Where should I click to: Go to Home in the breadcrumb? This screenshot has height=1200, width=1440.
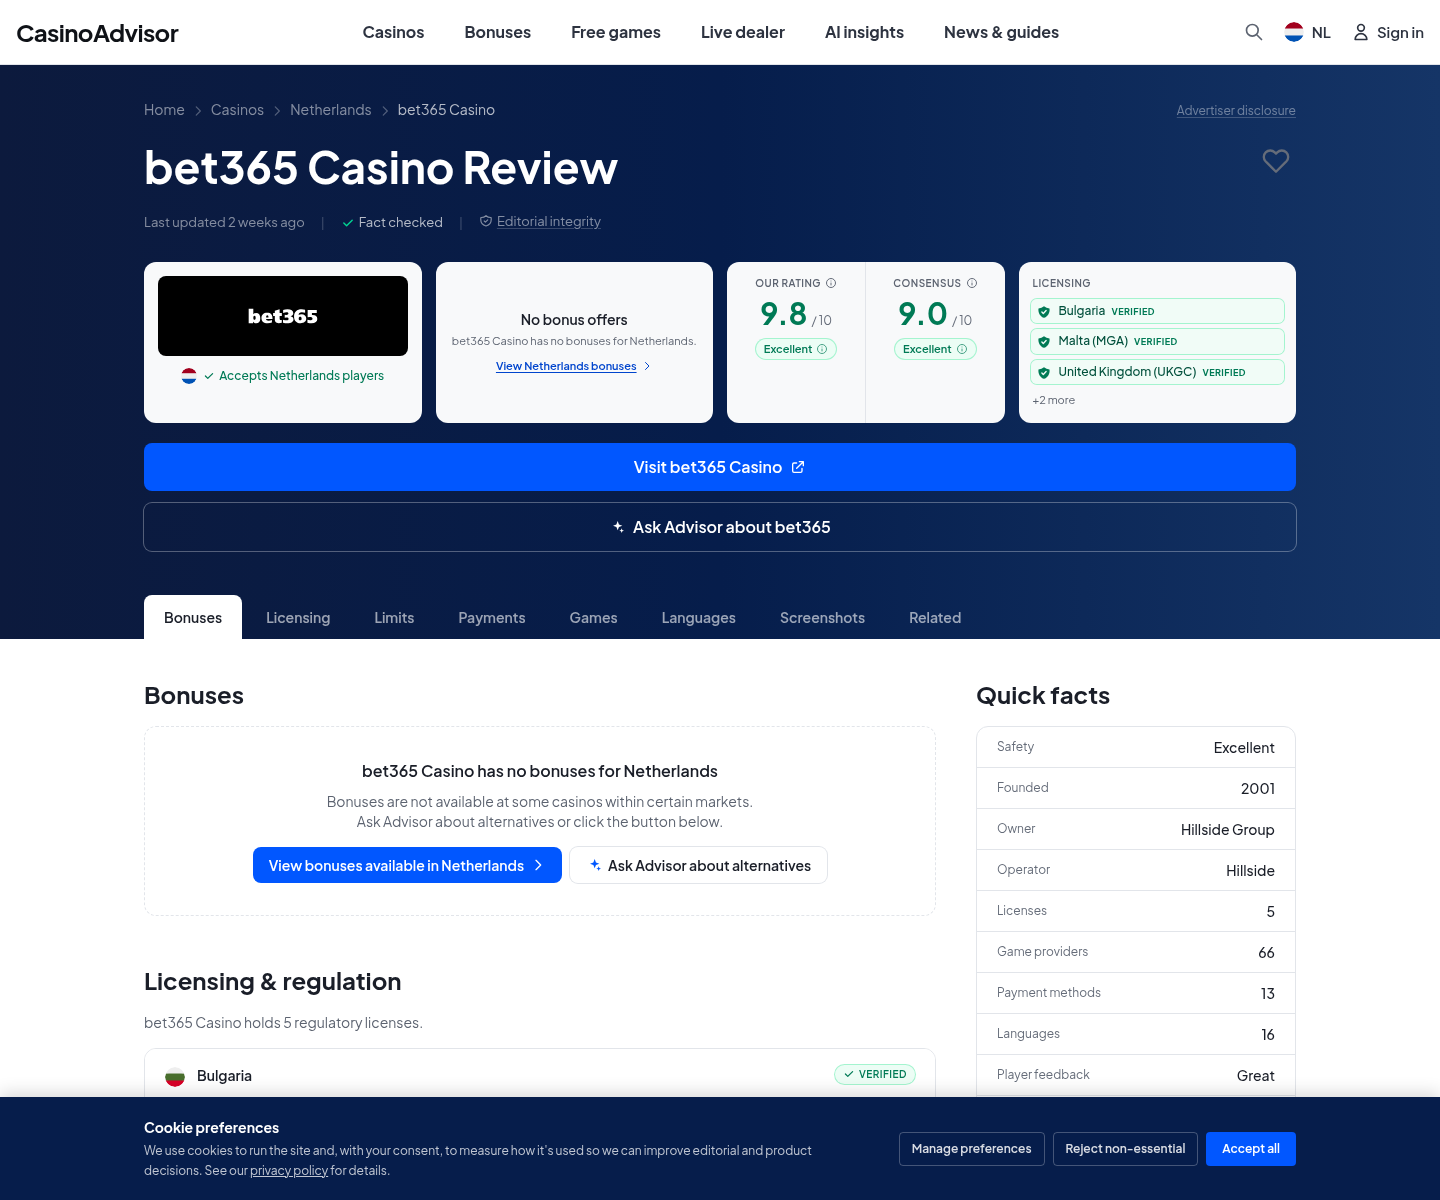pyautogui.click(x=164, y=110)
